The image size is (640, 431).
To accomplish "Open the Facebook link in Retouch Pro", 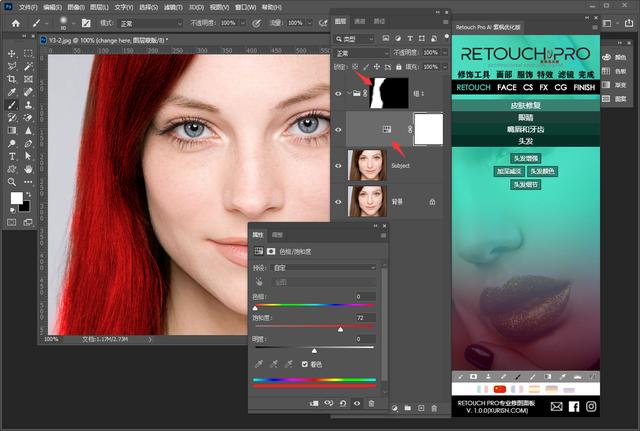I will coord(574,407).
